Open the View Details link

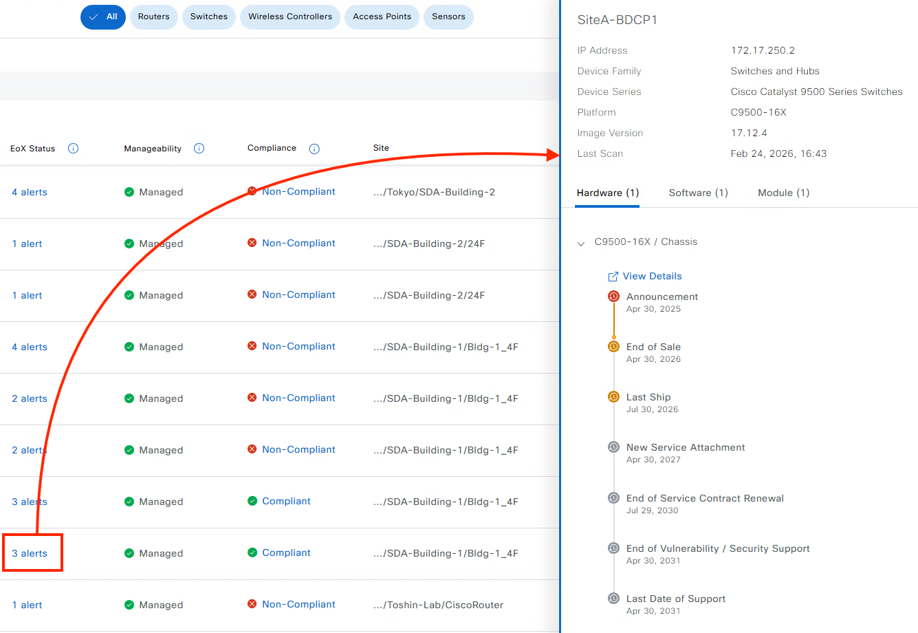[651, 276]
